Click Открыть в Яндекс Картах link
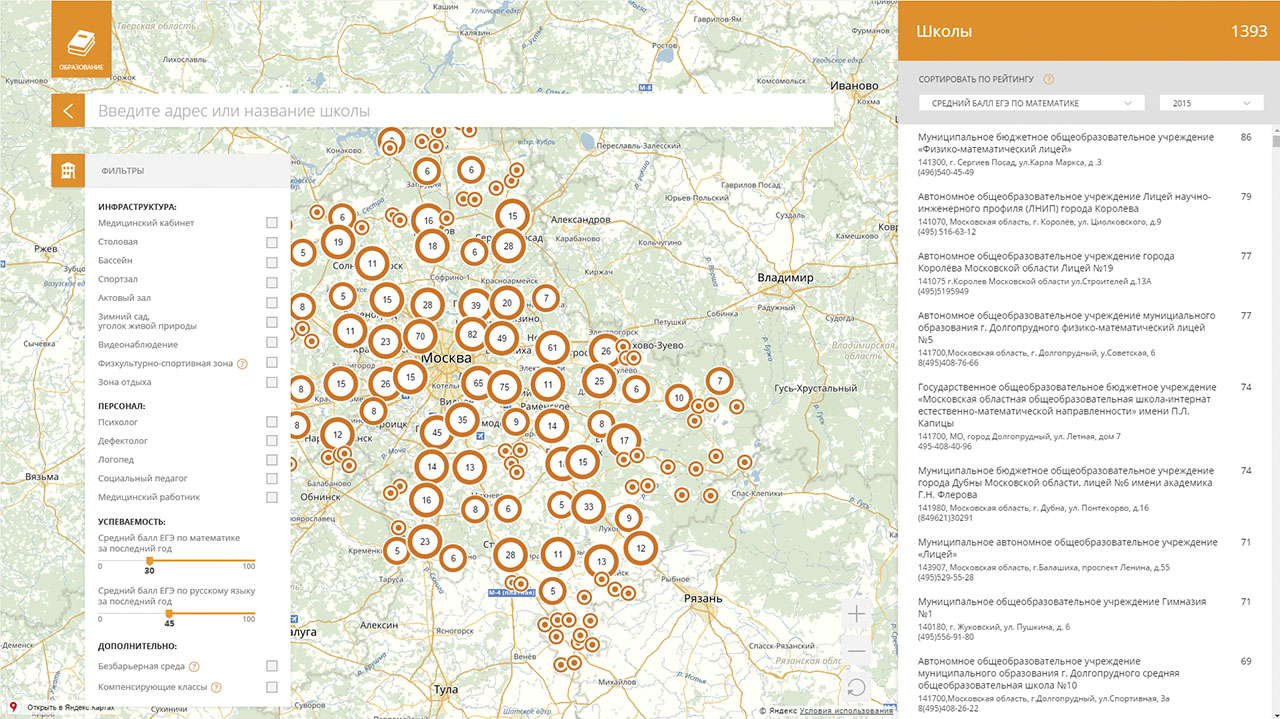This screenshot has width=1280, height=719. [x=70, y=709]
